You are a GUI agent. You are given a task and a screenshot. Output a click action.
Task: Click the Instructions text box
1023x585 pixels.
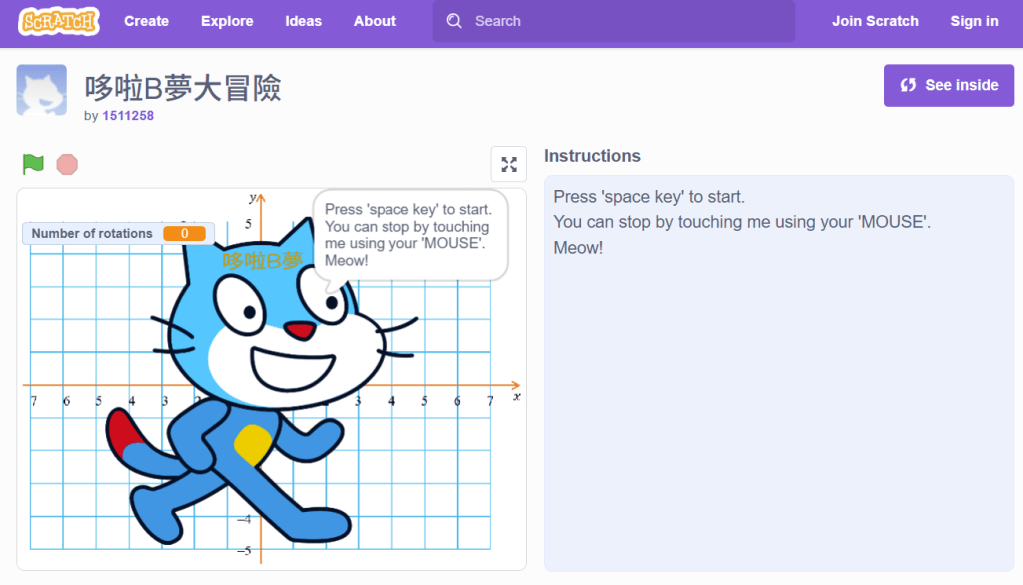pyautogui.click(x=778, y=372)
